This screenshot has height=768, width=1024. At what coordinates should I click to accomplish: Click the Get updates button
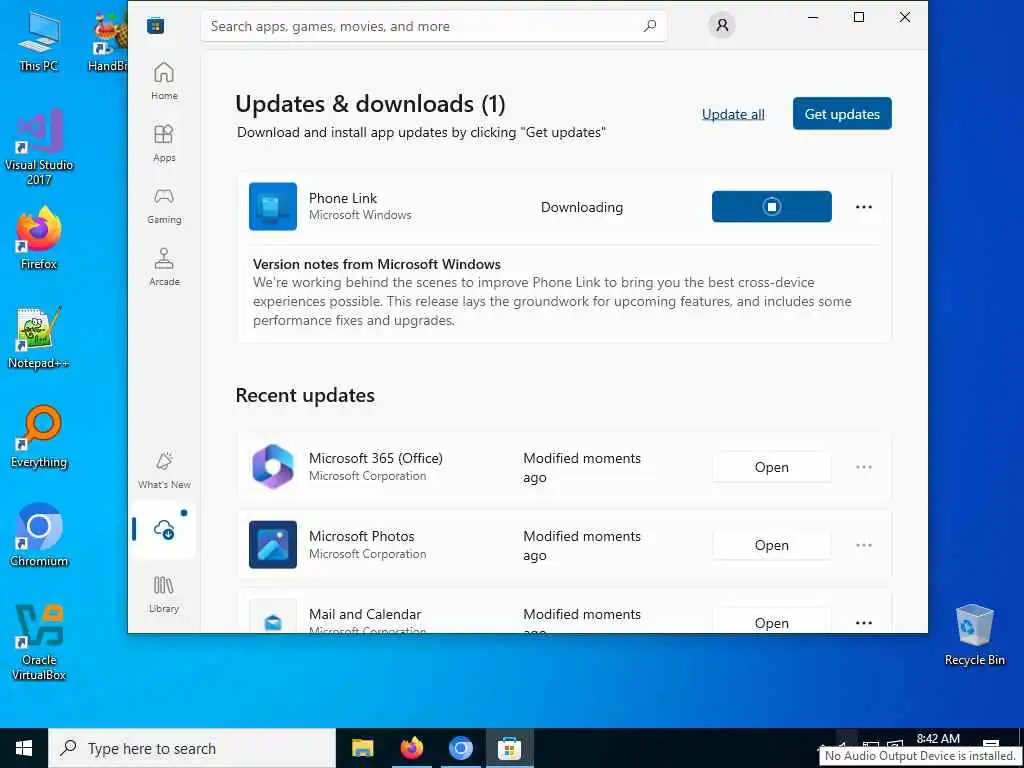842,114
